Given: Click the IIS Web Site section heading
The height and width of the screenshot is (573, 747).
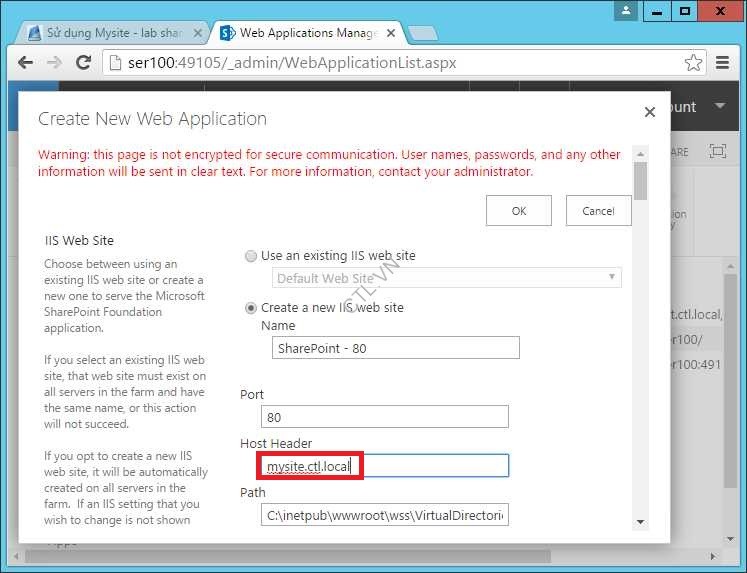Looking at the screenshot, I should click(79, 241).
